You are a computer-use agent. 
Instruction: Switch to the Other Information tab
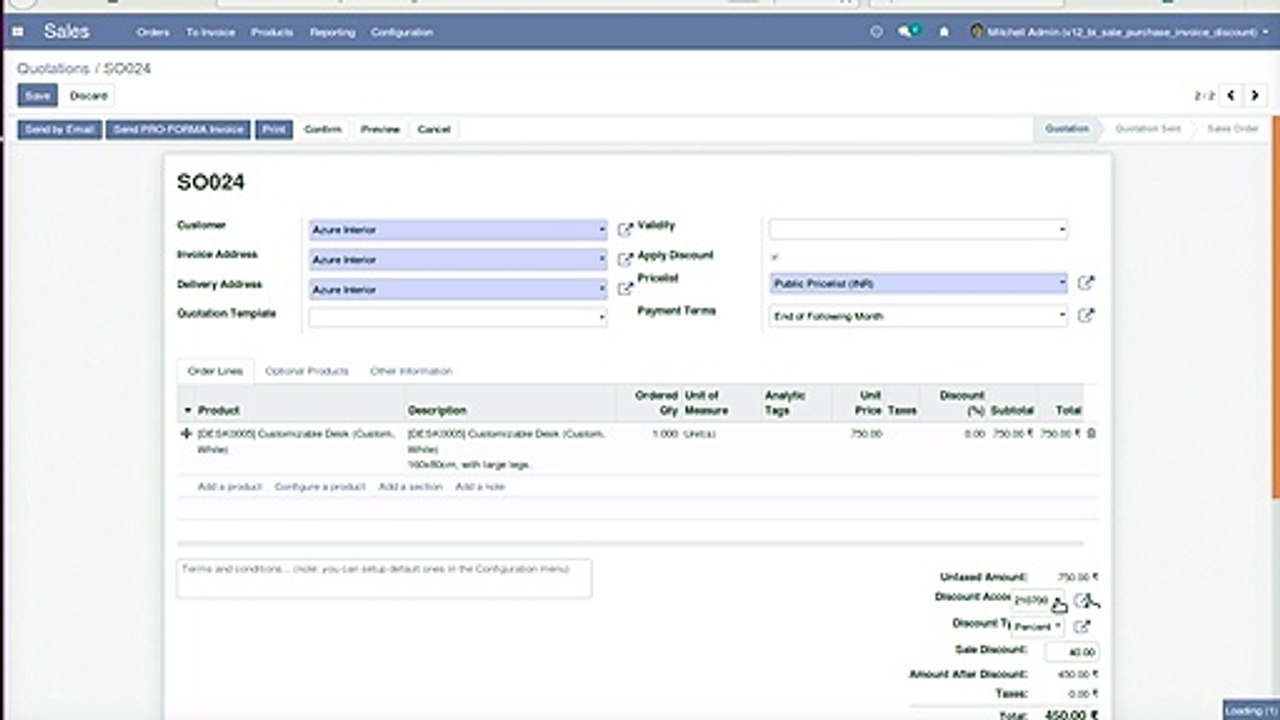411,371
